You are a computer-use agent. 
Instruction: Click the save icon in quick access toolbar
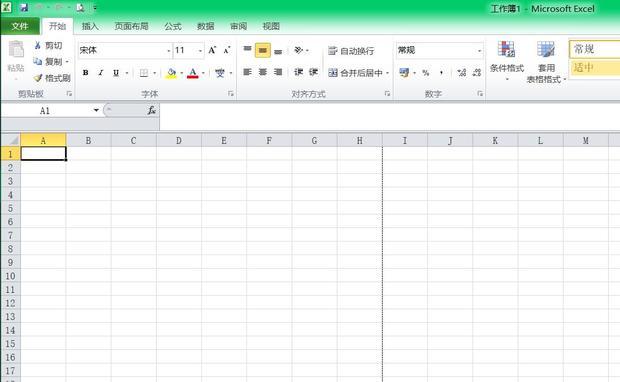tap(24, 8)
